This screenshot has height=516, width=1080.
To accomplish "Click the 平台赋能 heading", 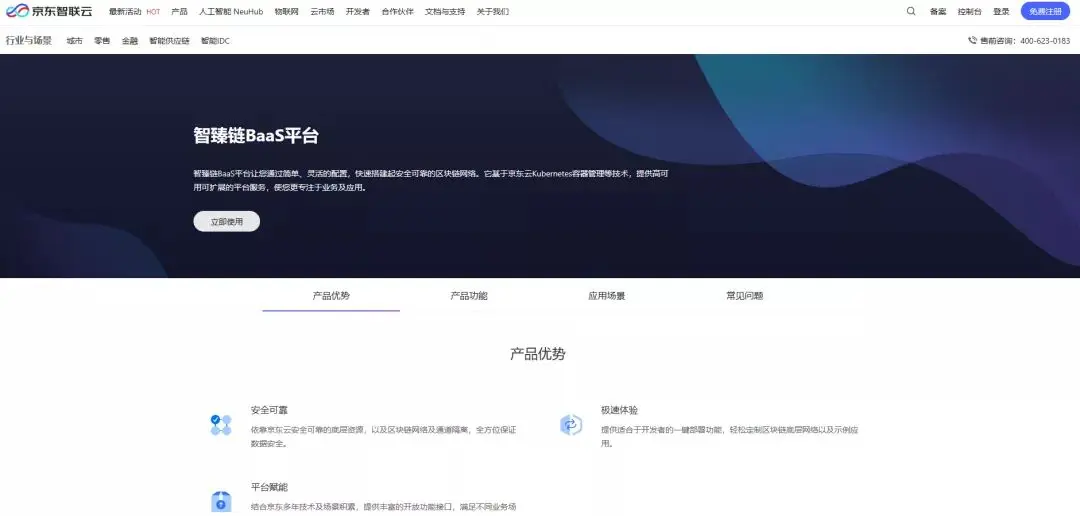I will coord(269,487).
